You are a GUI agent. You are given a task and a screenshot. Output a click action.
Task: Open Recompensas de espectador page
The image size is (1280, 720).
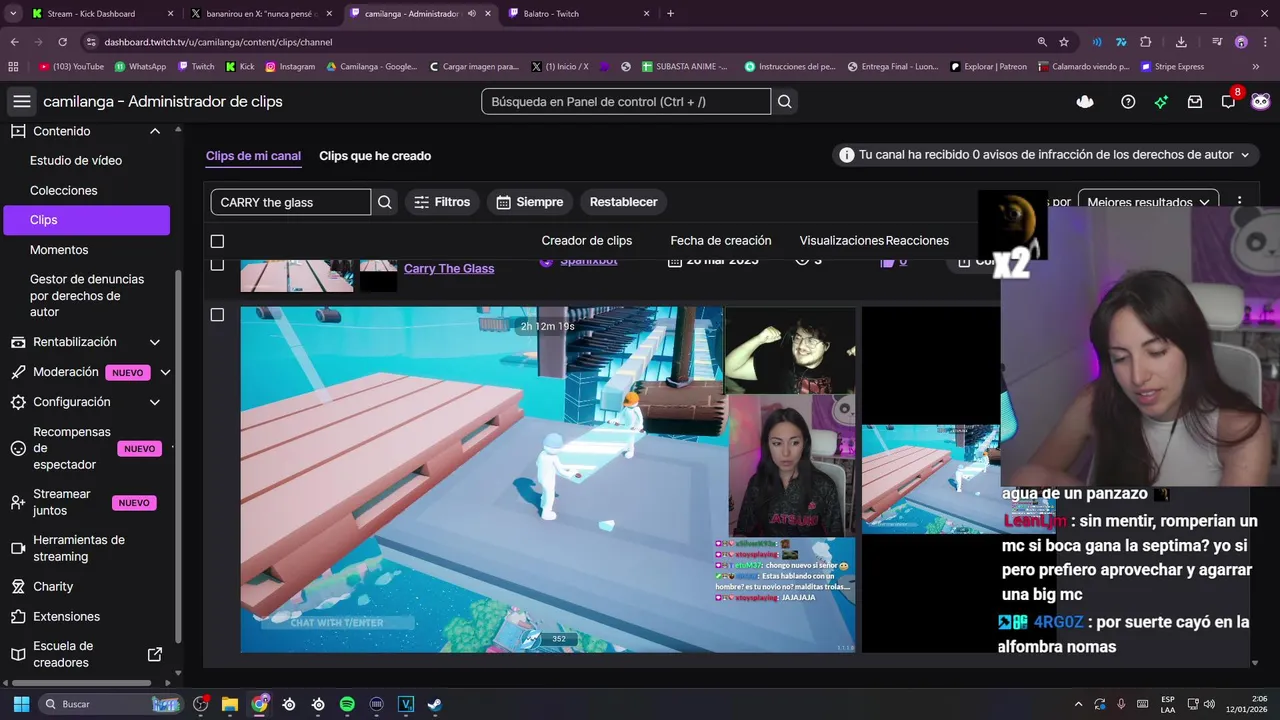72,448
